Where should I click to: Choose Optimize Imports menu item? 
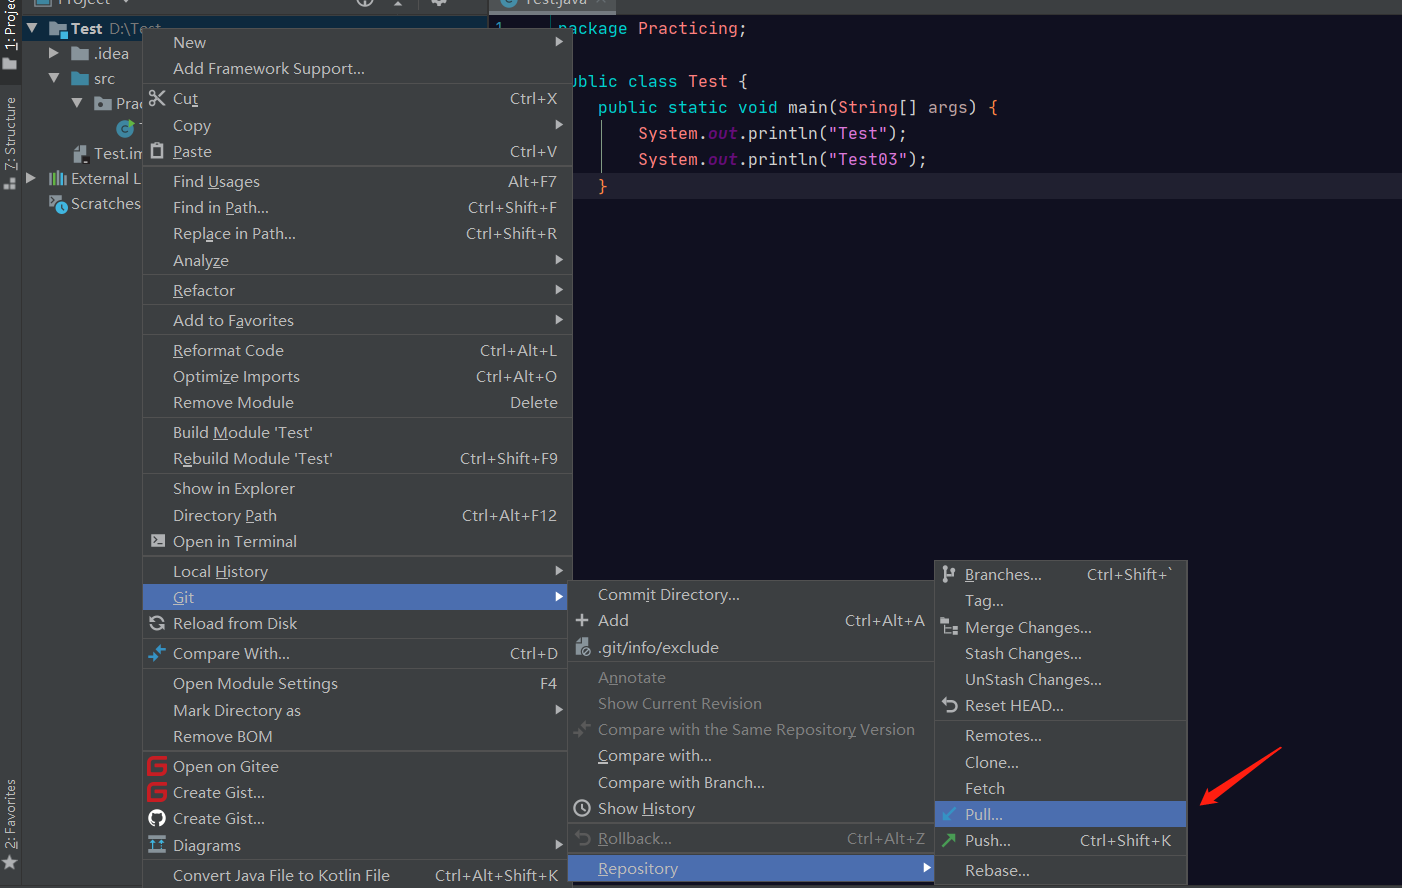(357, 376)
